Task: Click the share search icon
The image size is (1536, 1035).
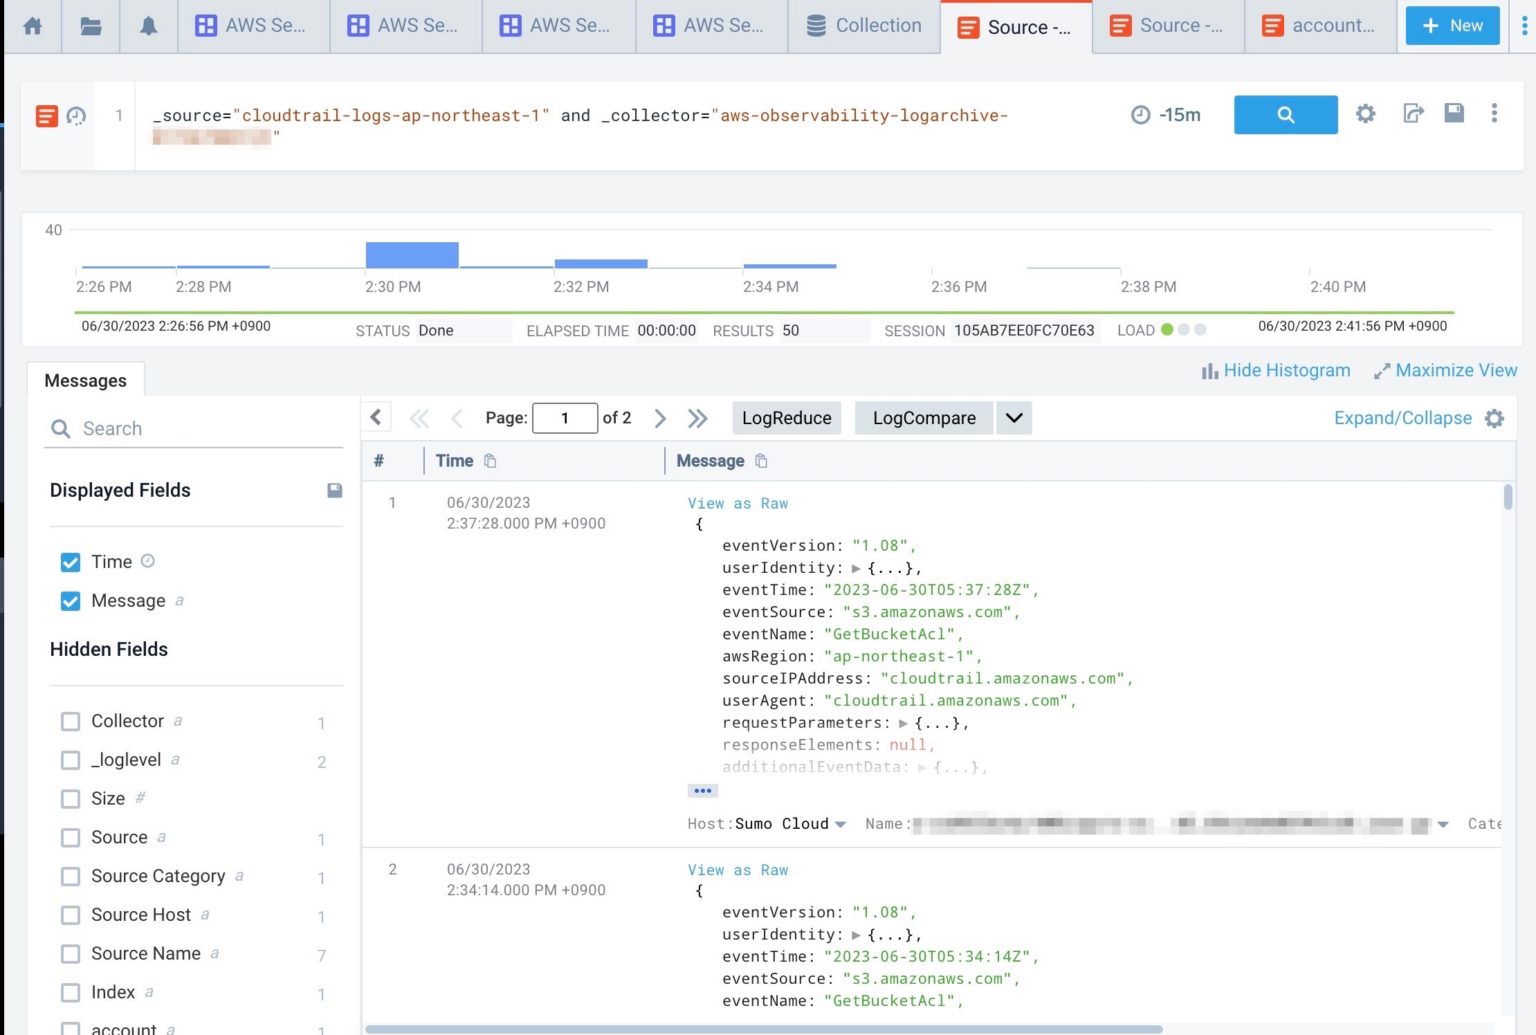Action: point(1414,113)
